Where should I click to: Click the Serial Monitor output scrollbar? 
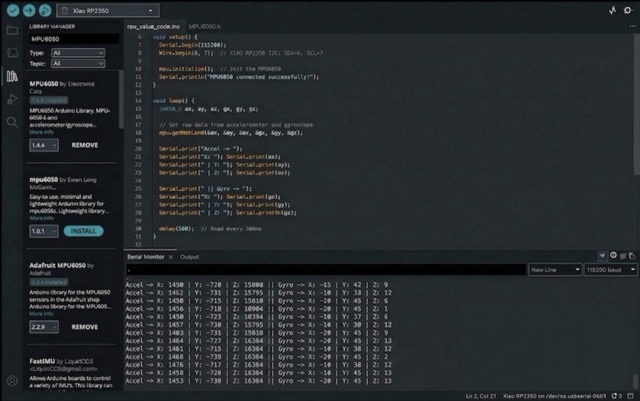[636, 381]
